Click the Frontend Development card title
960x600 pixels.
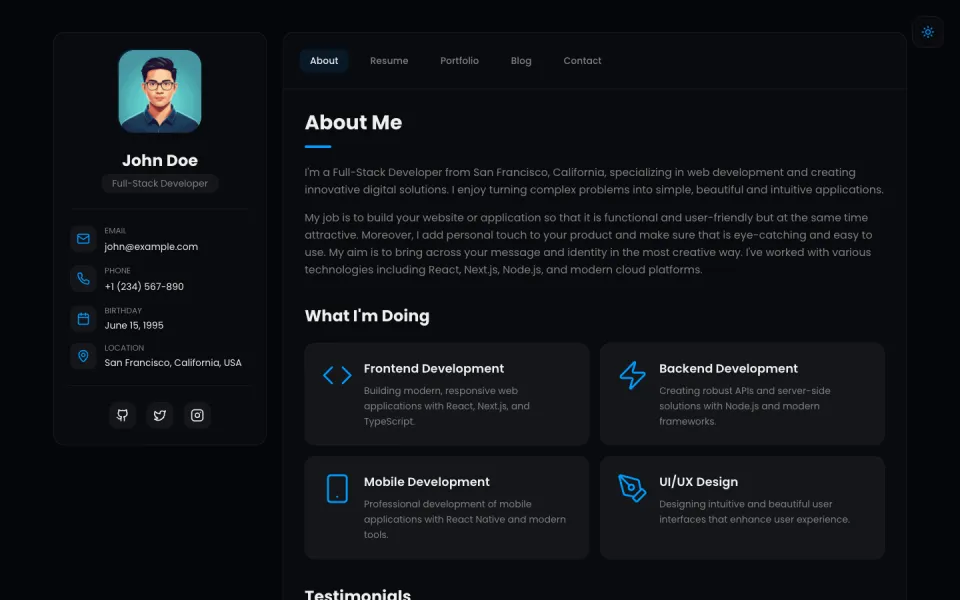coord(434,369)
